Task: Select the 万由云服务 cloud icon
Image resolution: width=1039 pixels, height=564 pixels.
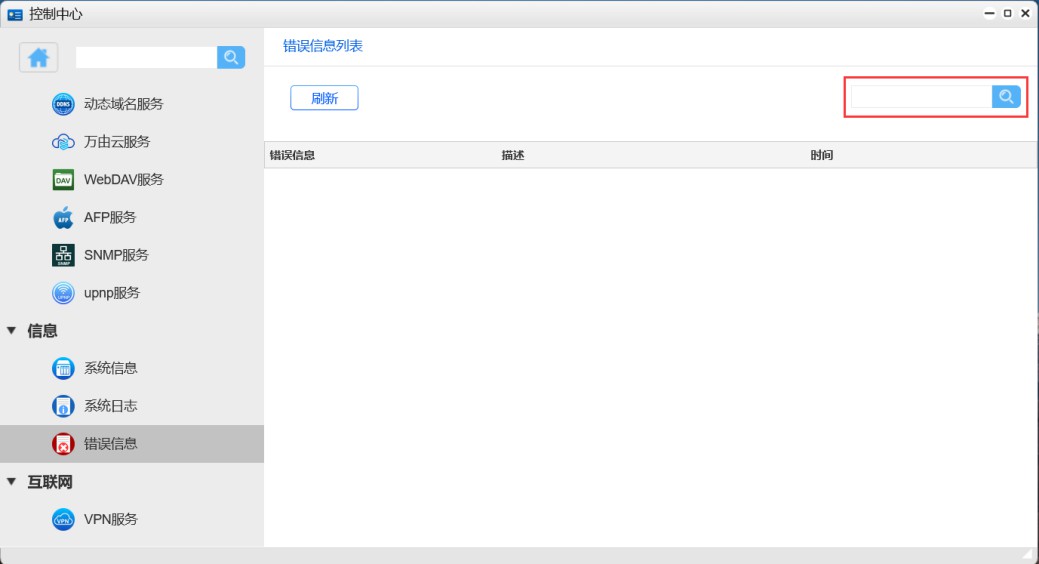Action: click(63, 142)
